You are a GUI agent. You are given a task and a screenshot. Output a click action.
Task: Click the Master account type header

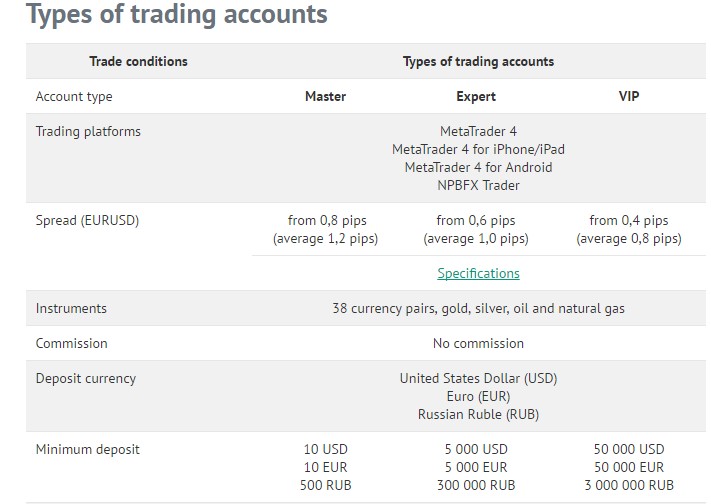[x=326, y=96]
